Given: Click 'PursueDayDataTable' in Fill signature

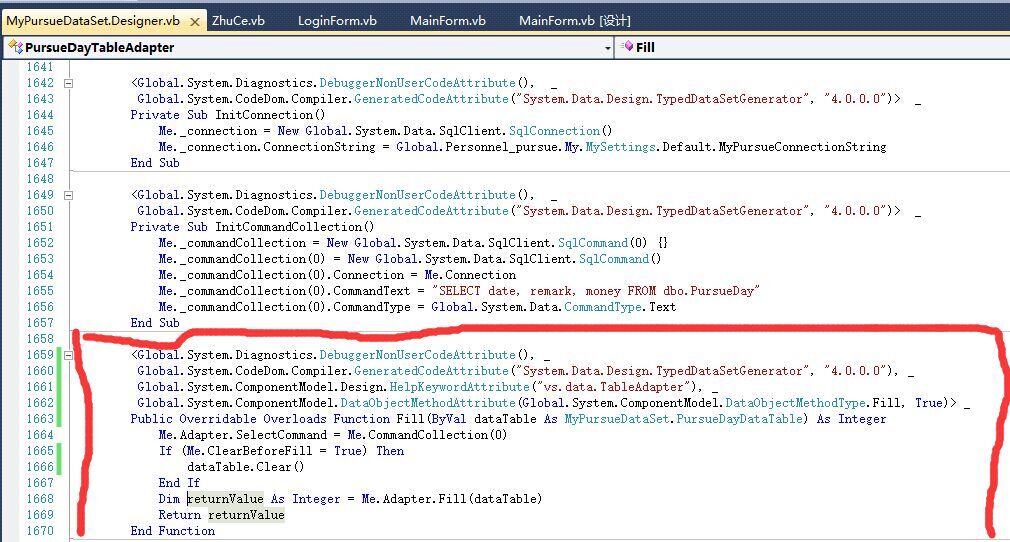Looking at the screenshot, I should (x=739, y=419).
